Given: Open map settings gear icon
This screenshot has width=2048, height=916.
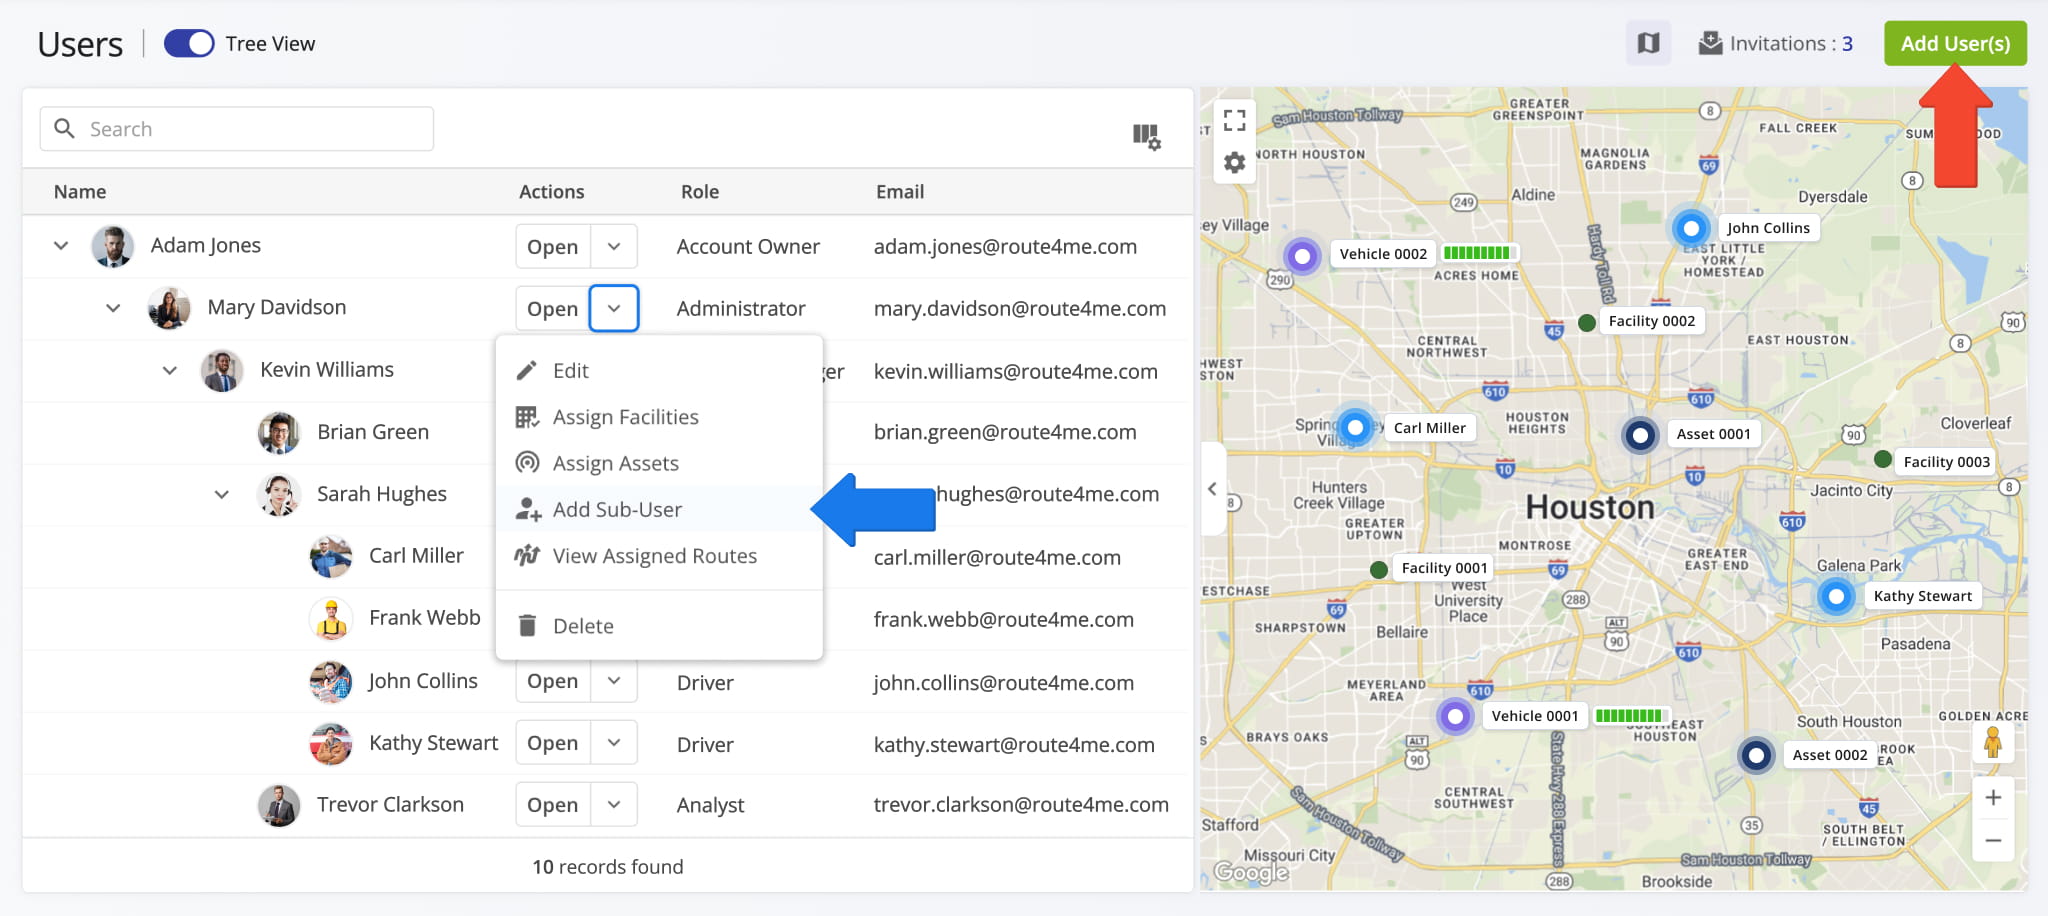Looking at the screenshot, I should coord(1235,162).
